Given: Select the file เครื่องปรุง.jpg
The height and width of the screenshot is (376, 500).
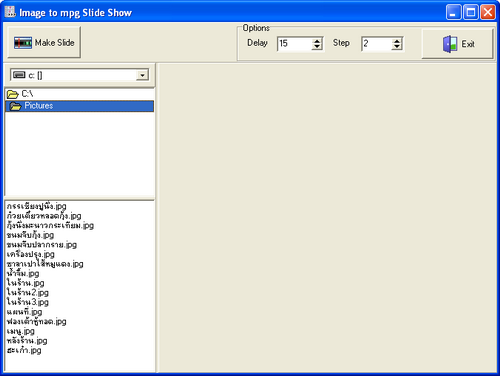Looking at the screenshot, I should 30,254.
